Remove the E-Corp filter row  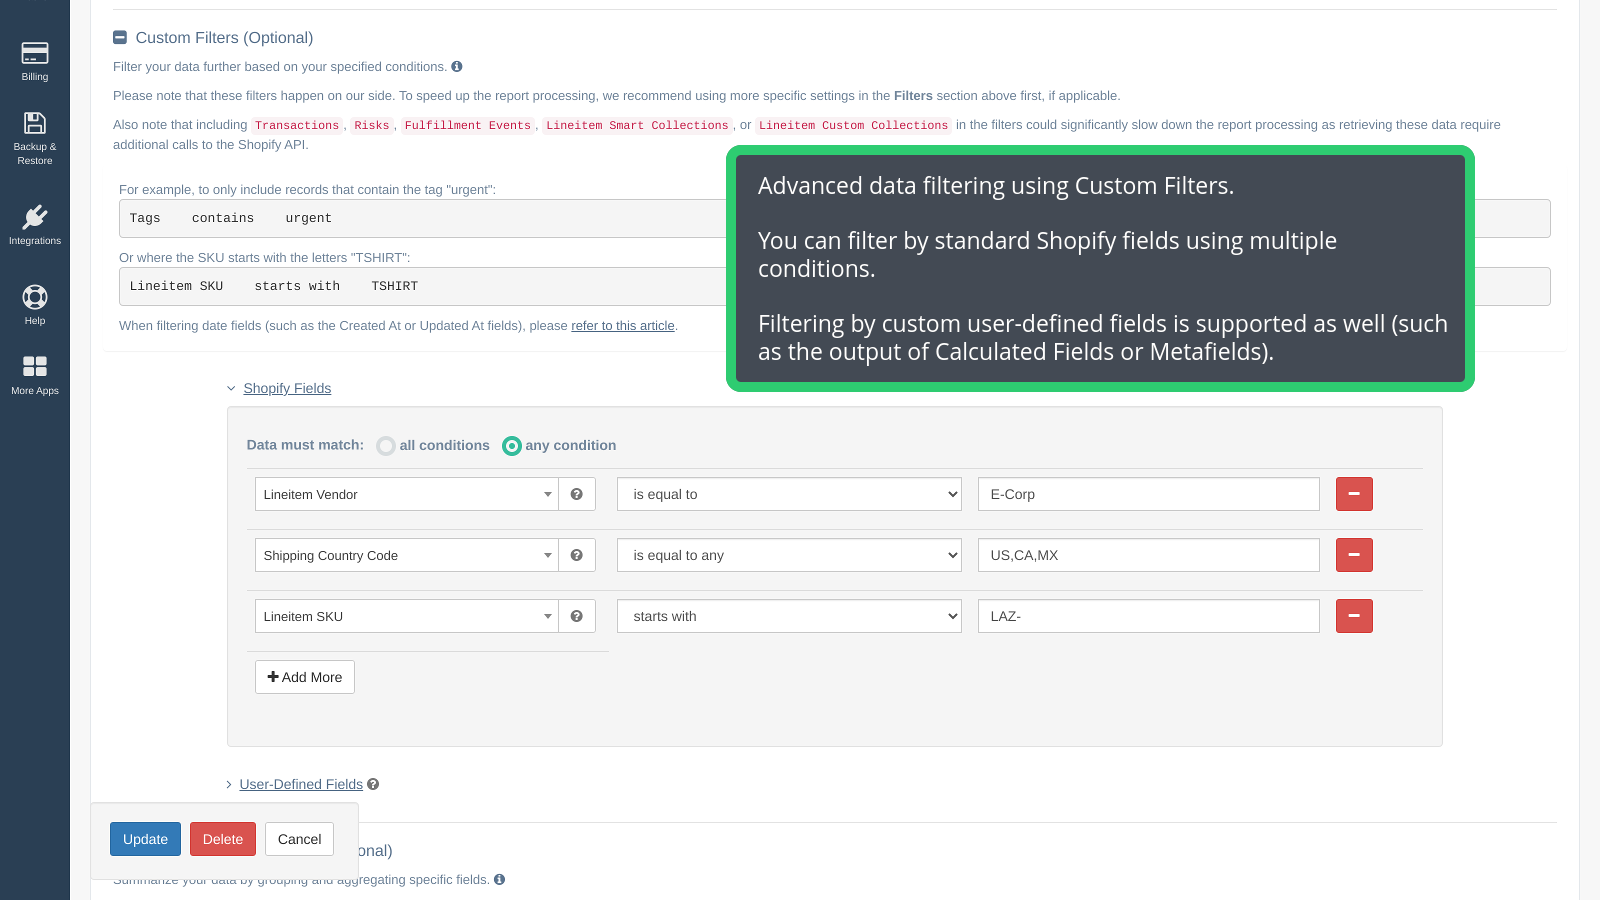point(1354,494)
